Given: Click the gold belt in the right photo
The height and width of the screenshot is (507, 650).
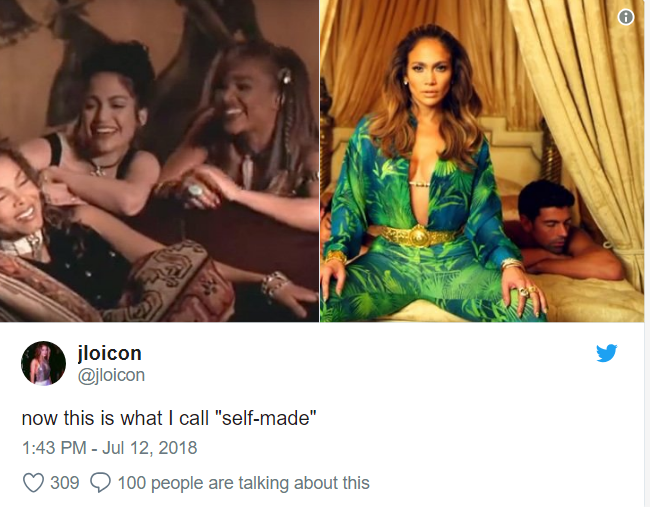Looking at the screenshot, I should [417, 235].
